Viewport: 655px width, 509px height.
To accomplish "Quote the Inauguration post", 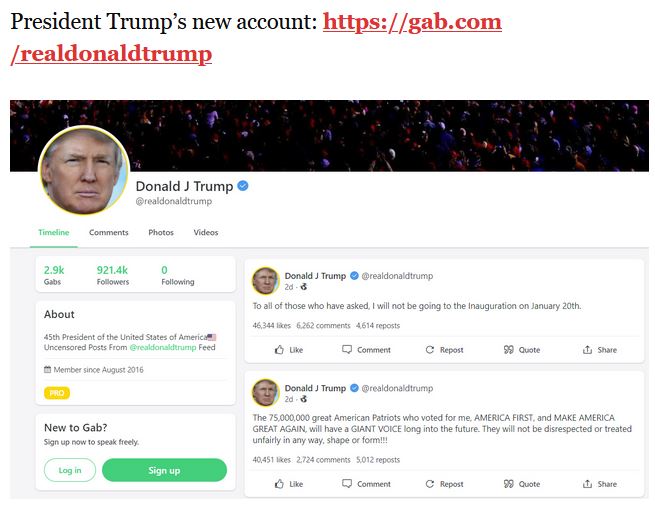I will (522, 350).
